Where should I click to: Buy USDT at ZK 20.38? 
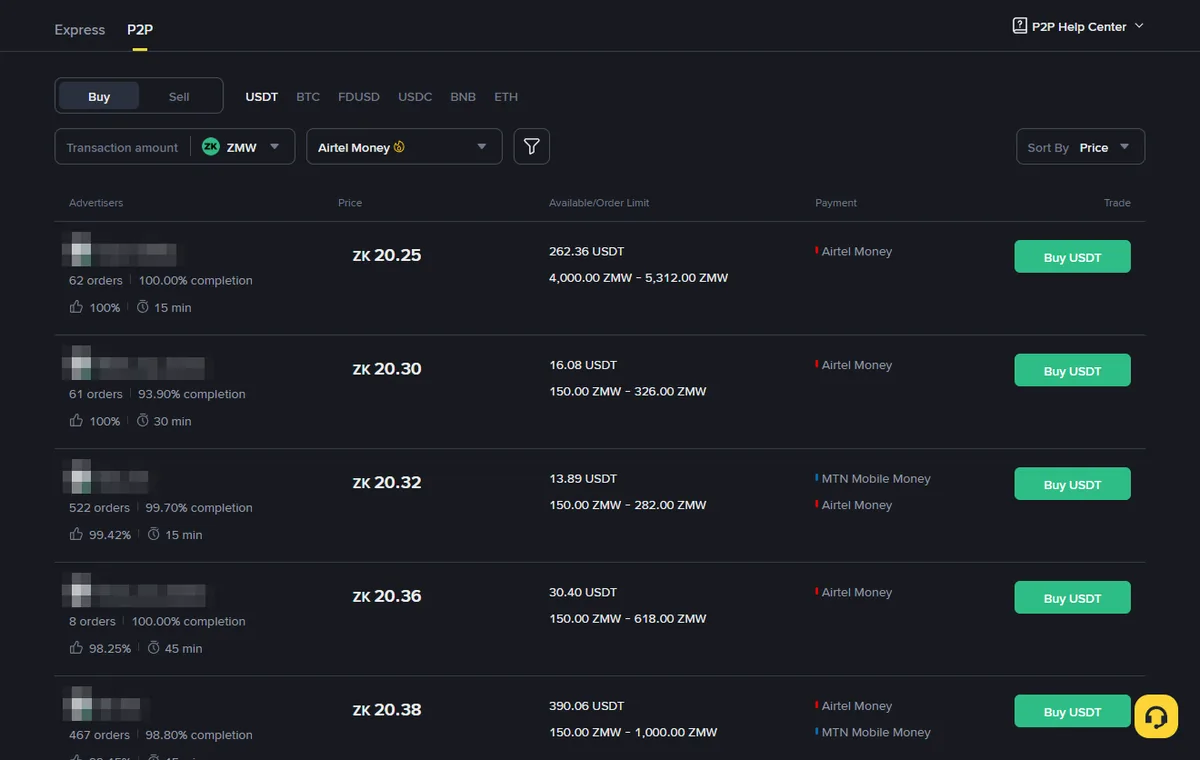click(x=1072, y=711)
